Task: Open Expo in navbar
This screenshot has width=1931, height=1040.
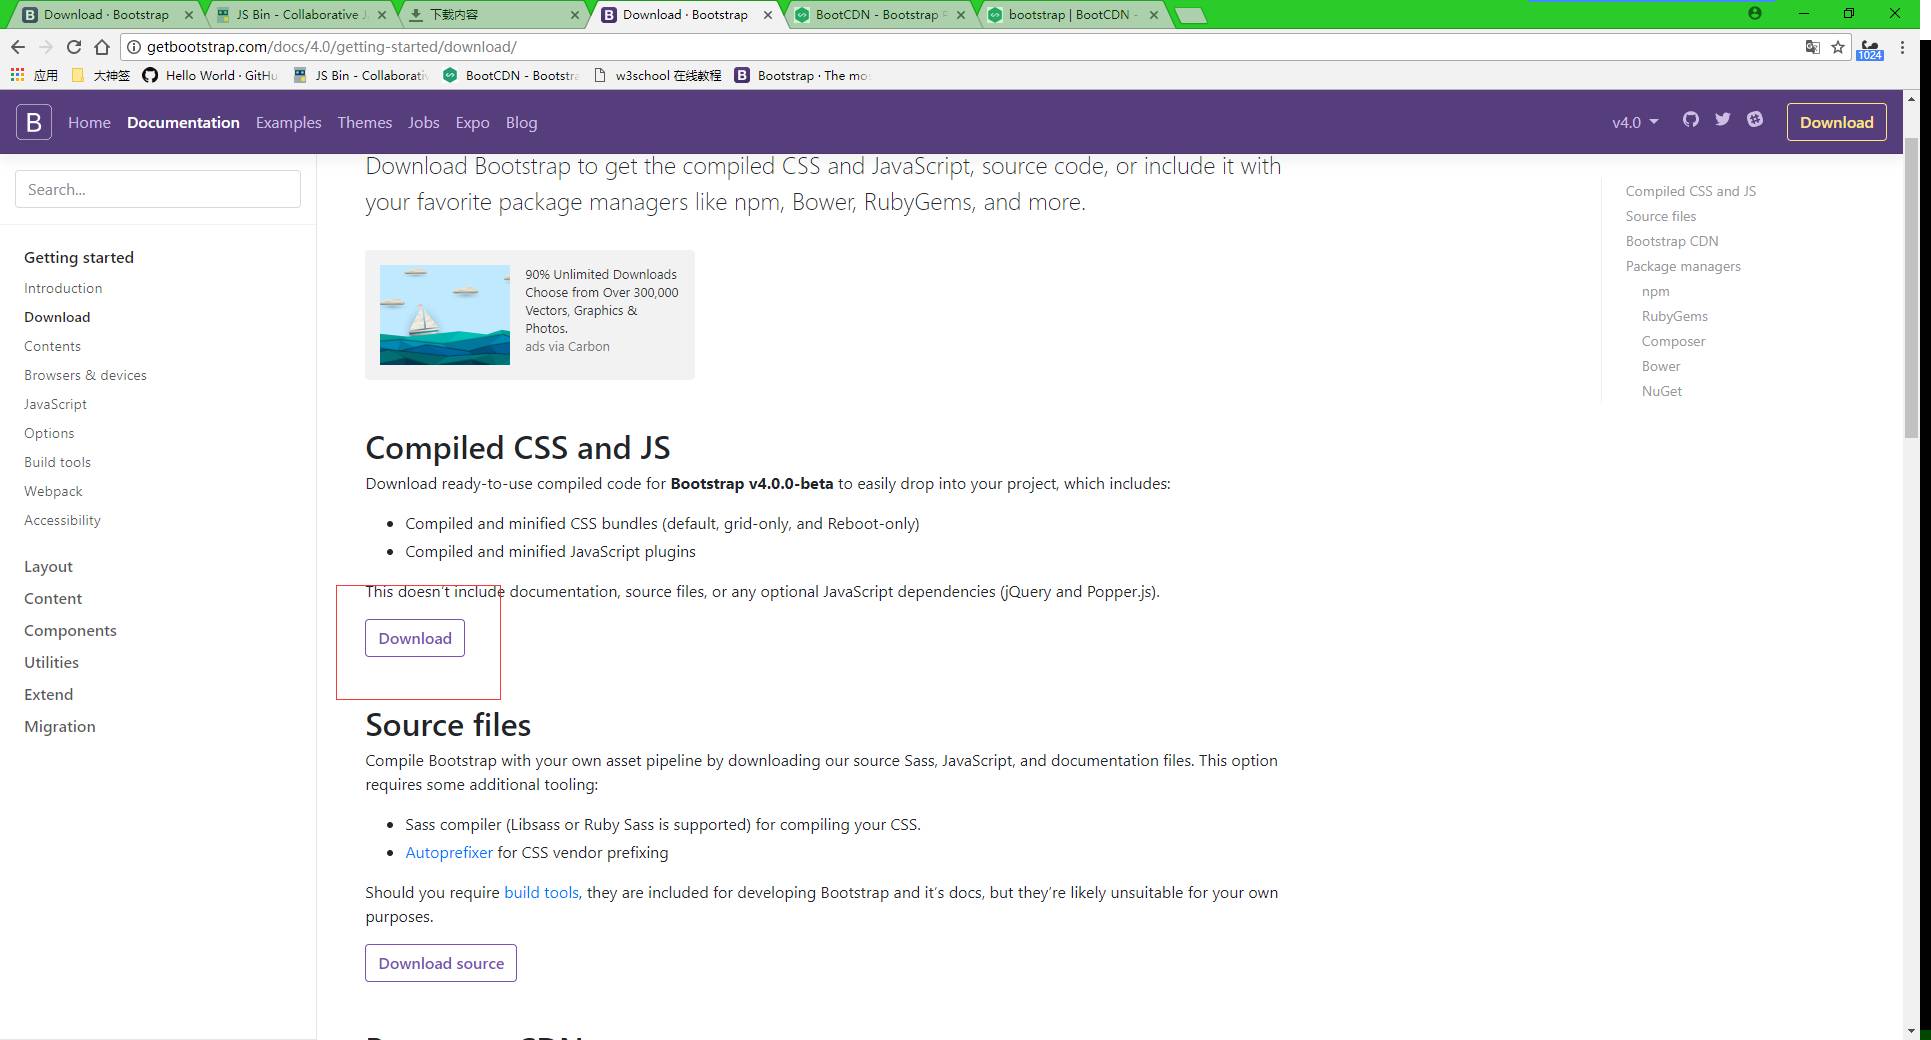Action: pos(472,122)
